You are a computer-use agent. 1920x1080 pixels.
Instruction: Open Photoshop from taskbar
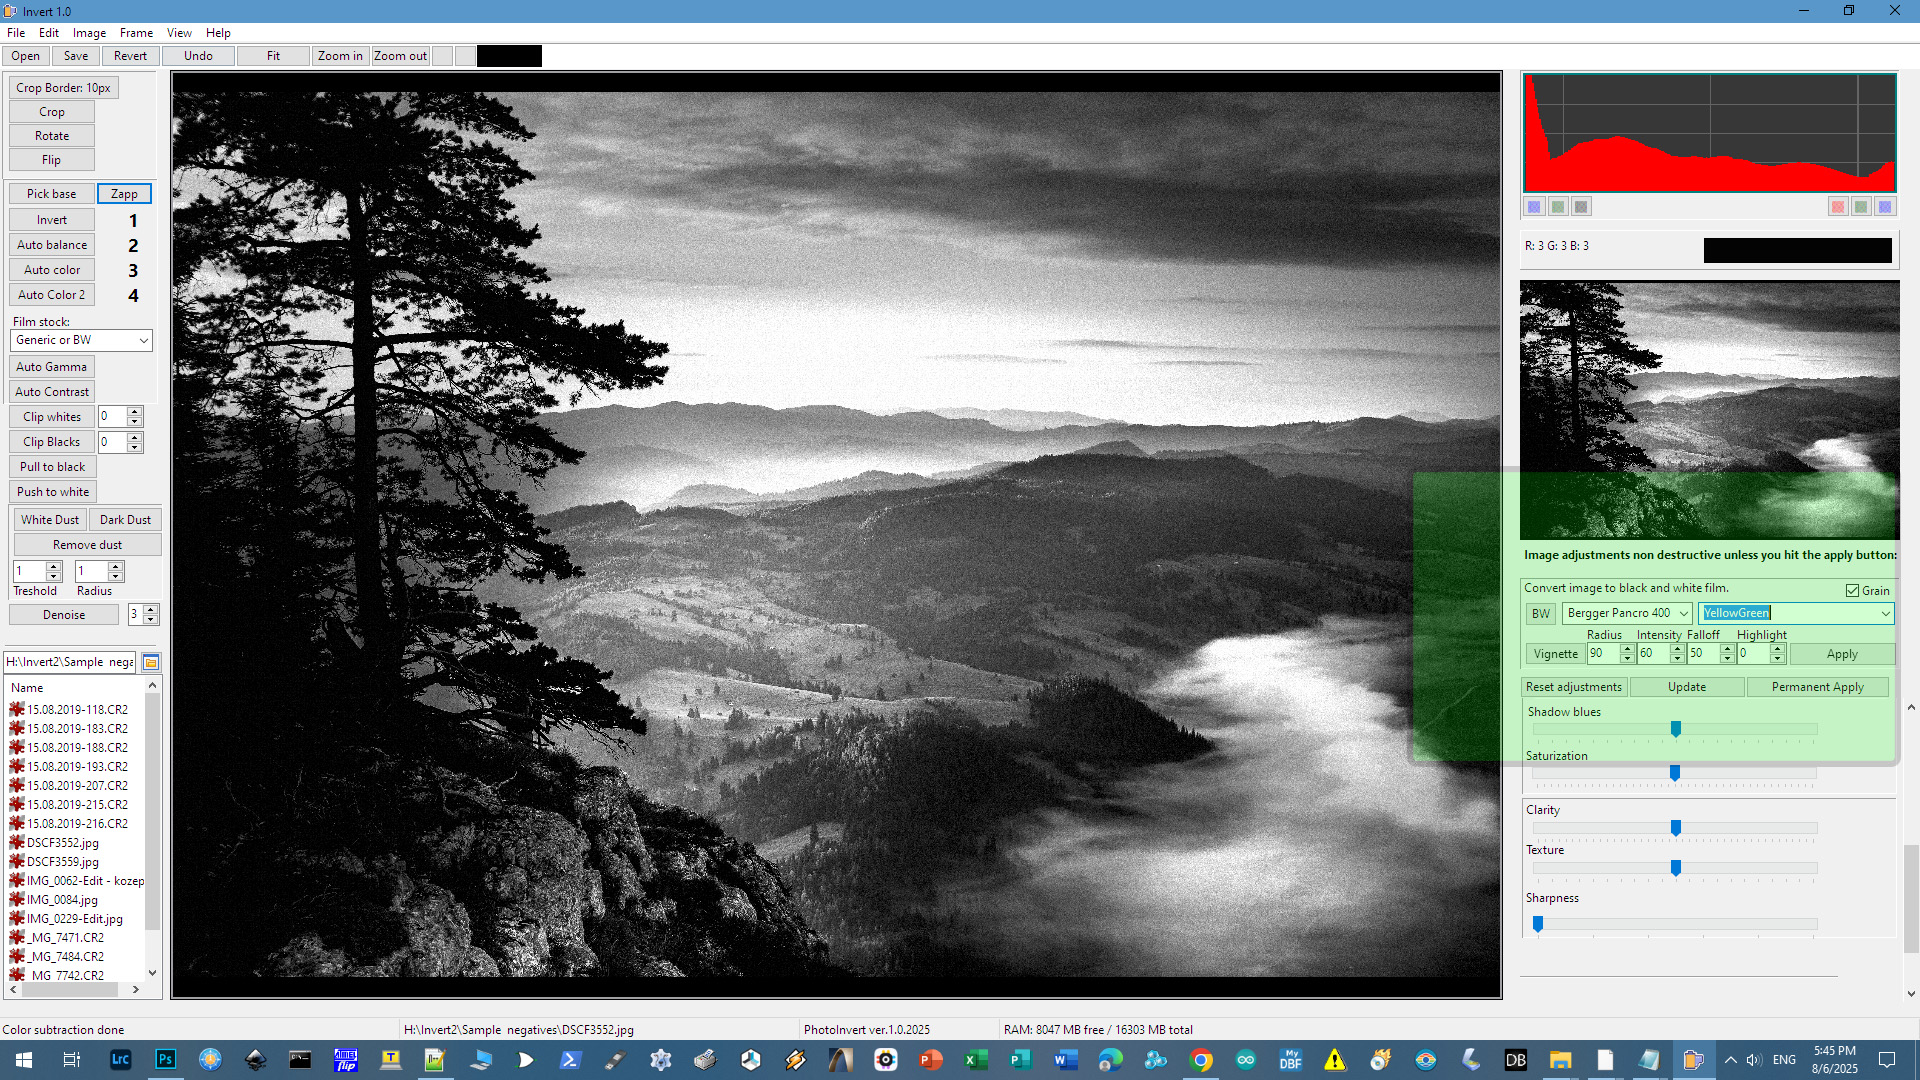(x=165, y=1060)
